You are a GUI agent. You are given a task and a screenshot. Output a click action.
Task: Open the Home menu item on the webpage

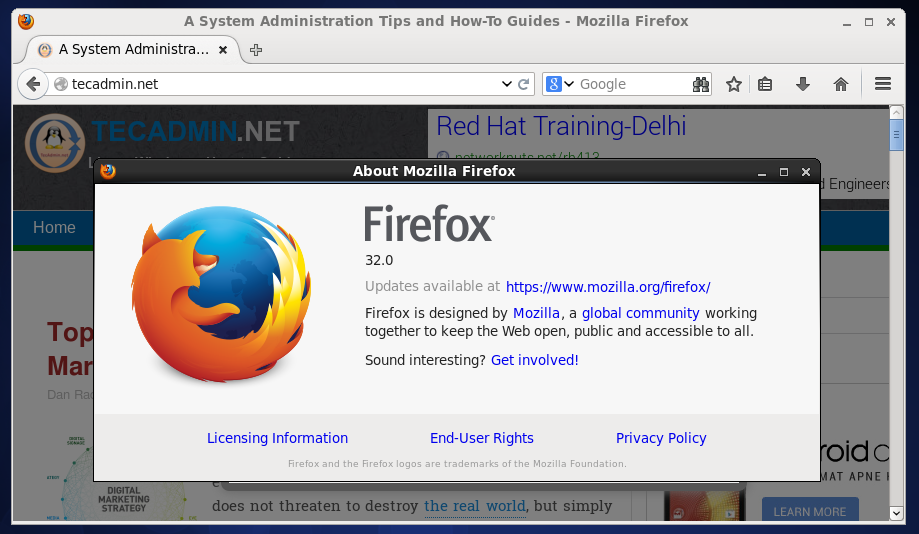pos(54,227)
